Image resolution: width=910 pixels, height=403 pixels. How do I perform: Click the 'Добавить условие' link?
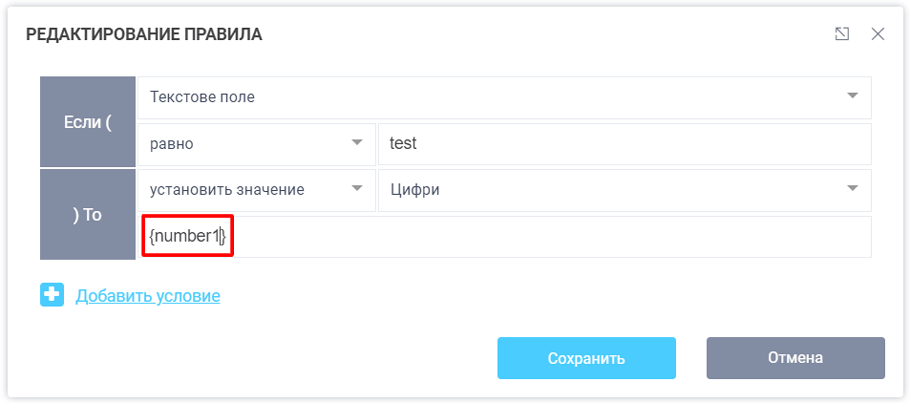(148, 296)
